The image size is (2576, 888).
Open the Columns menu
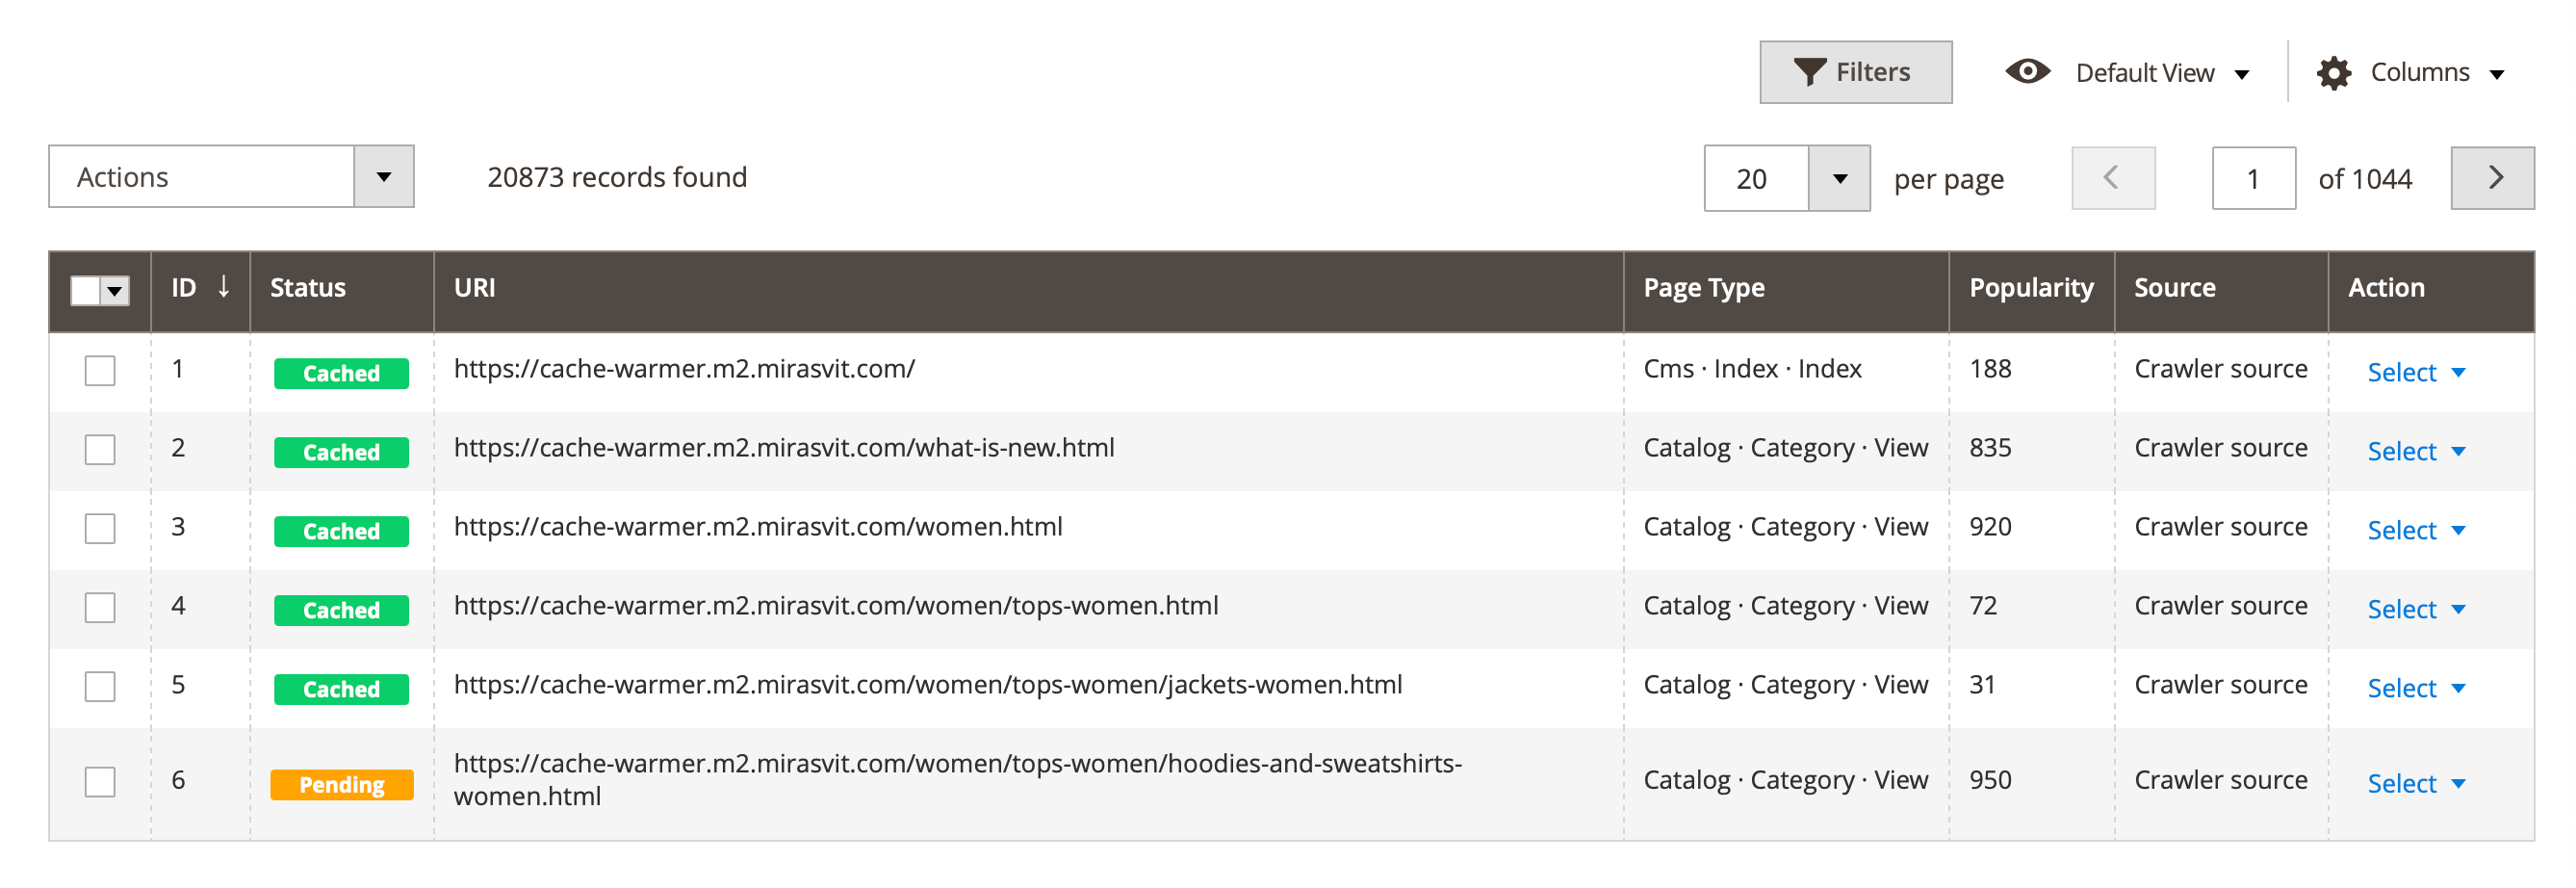2418,72
